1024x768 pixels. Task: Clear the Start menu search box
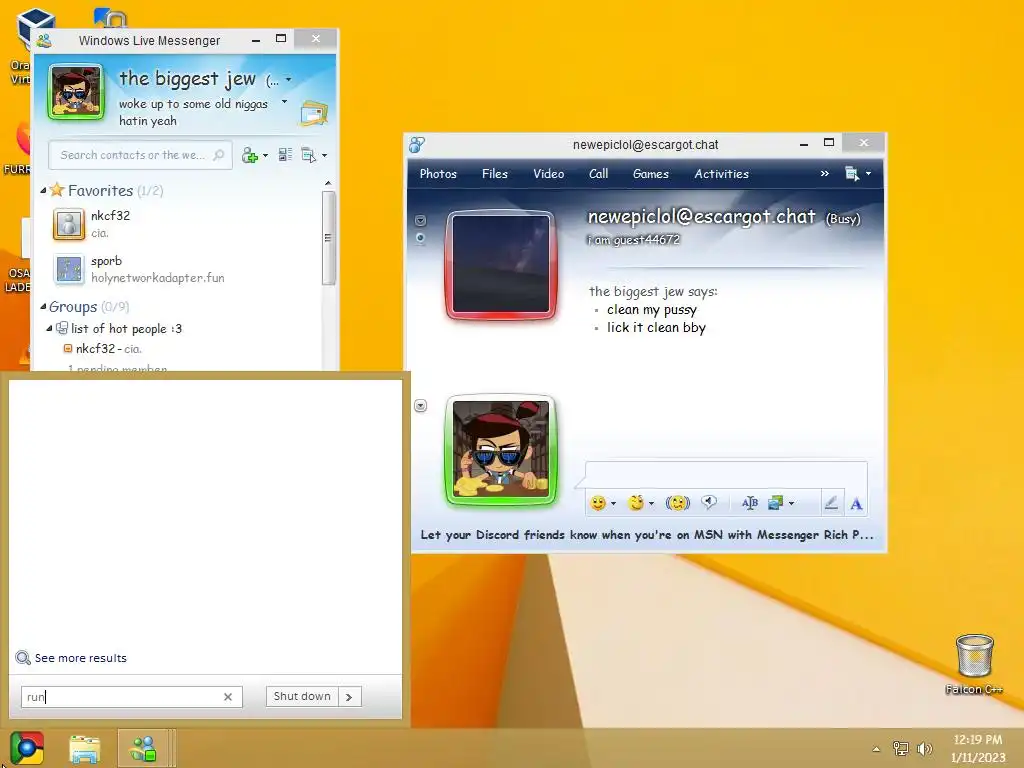click(x=228, y=697)
